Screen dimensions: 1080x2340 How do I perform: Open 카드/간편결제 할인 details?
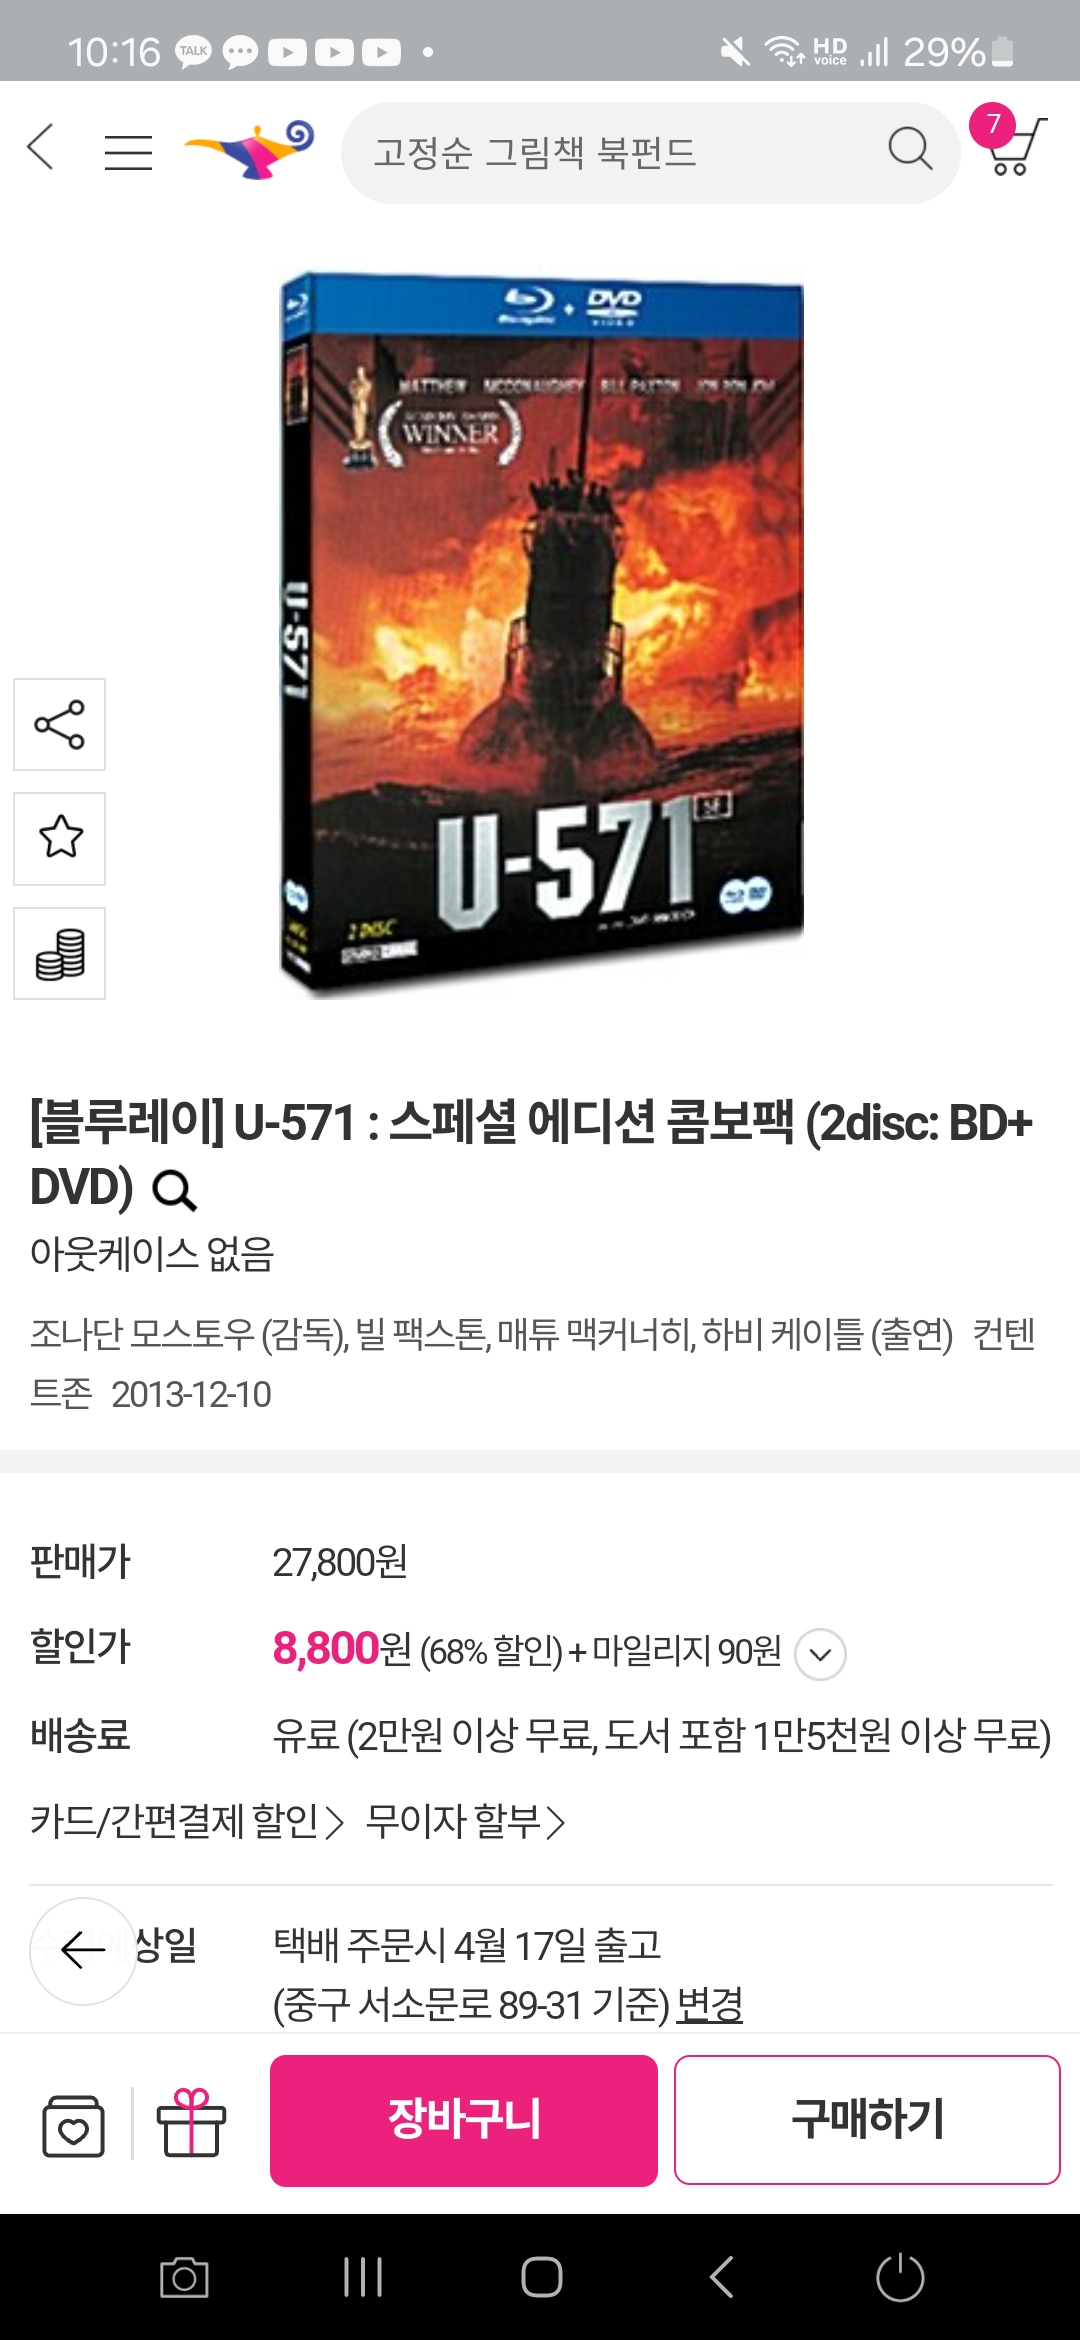tap(187, 1822)
